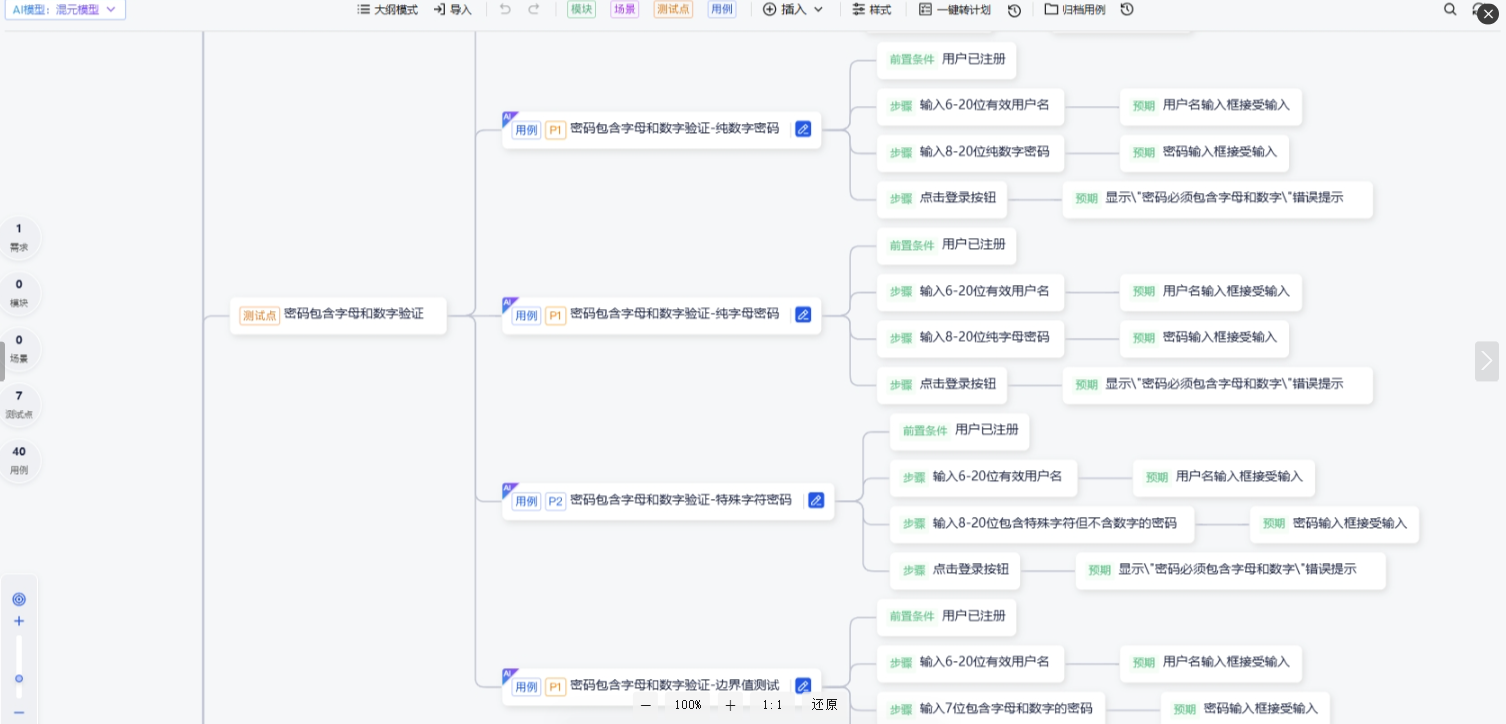Screen dimensions: 1506x724
Task: Edit the 纯数字密码 case pencil icon
Action: click(803, 129)
